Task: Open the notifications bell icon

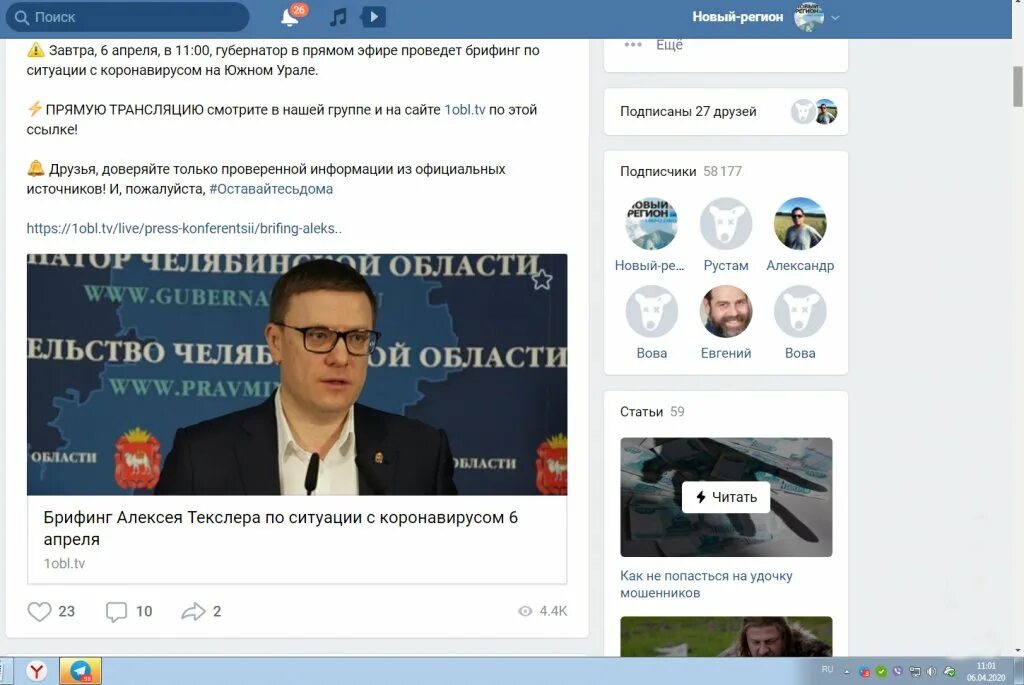Action: coord(290,17)
